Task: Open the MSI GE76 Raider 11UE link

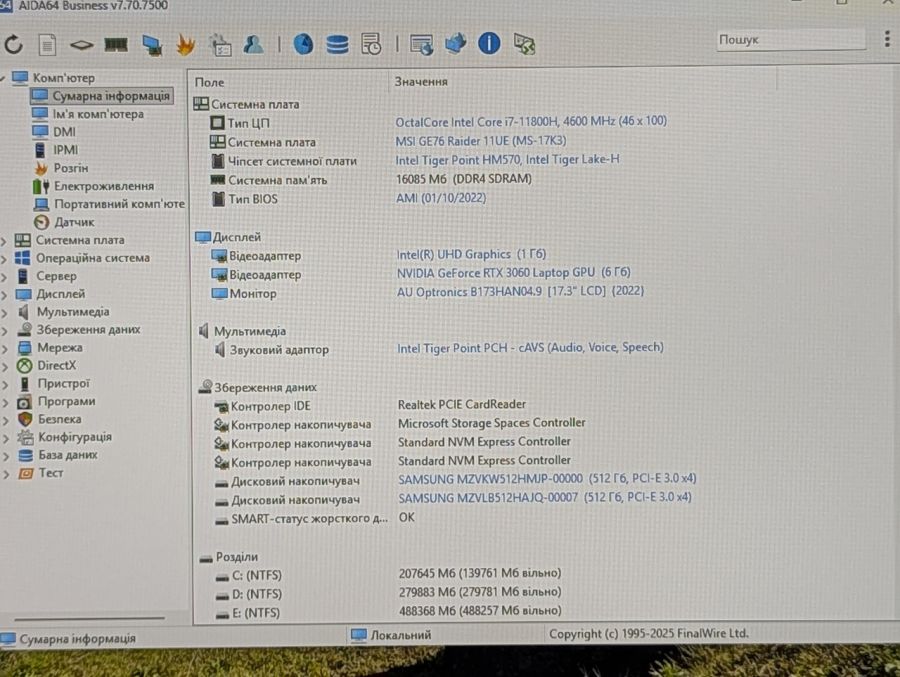Action: 481,141
